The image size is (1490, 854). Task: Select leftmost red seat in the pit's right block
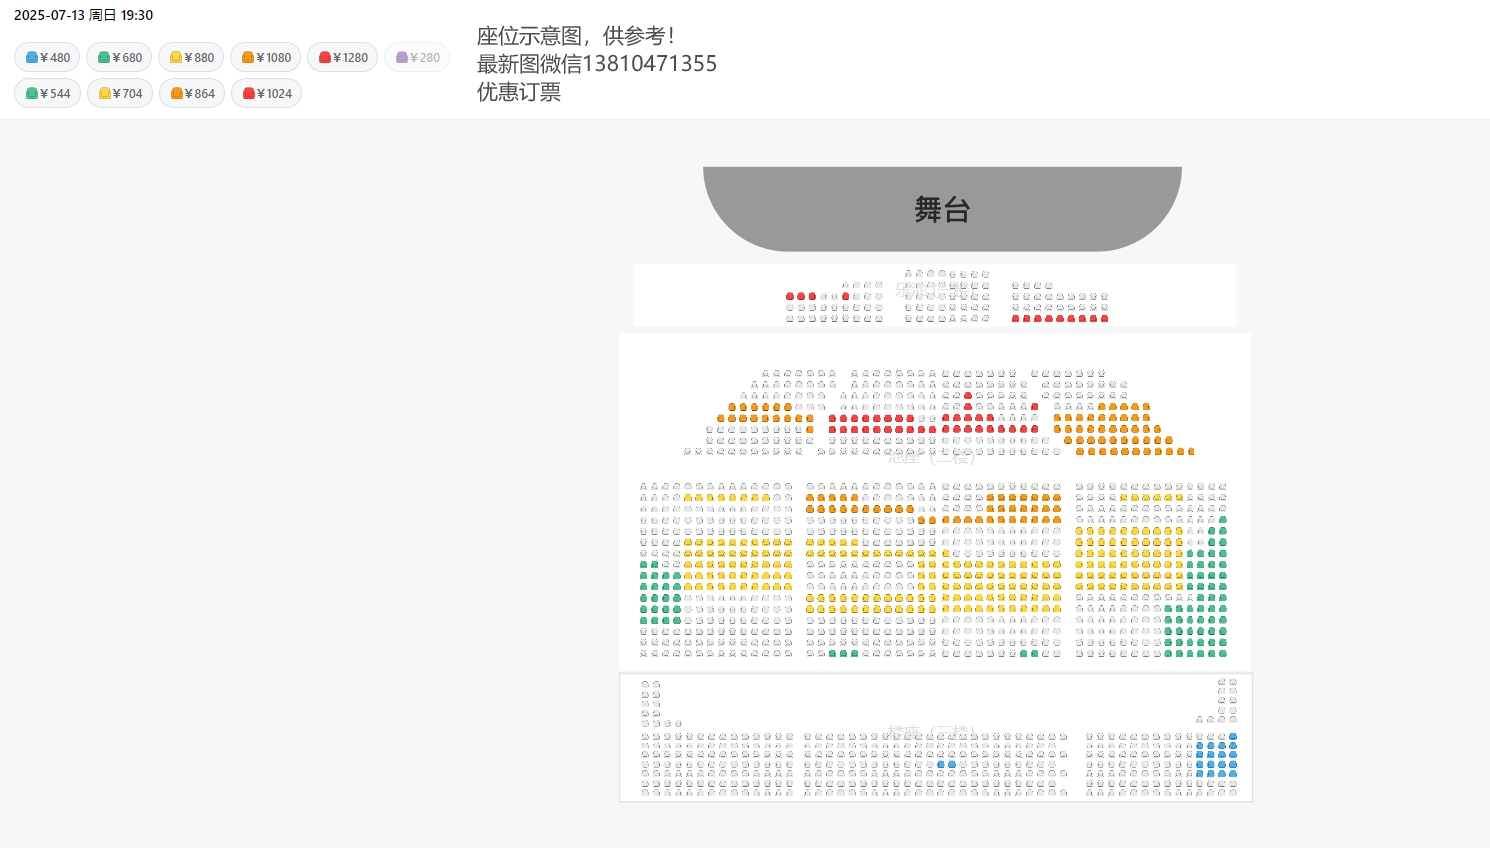(1016, 318)
